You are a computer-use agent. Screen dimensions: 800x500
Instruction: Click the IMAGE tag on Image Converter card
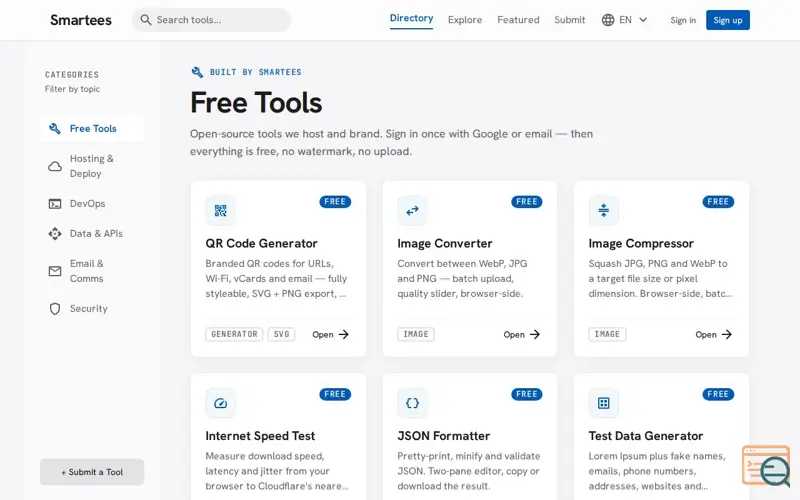tap(416, 334)
